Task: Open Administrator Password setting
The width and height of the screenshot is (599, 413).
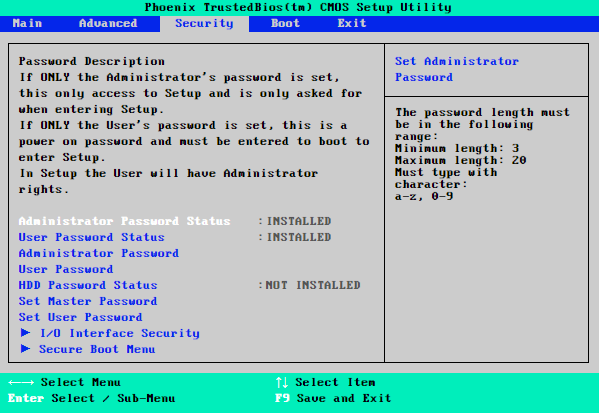Action: [x=99, y=253]
